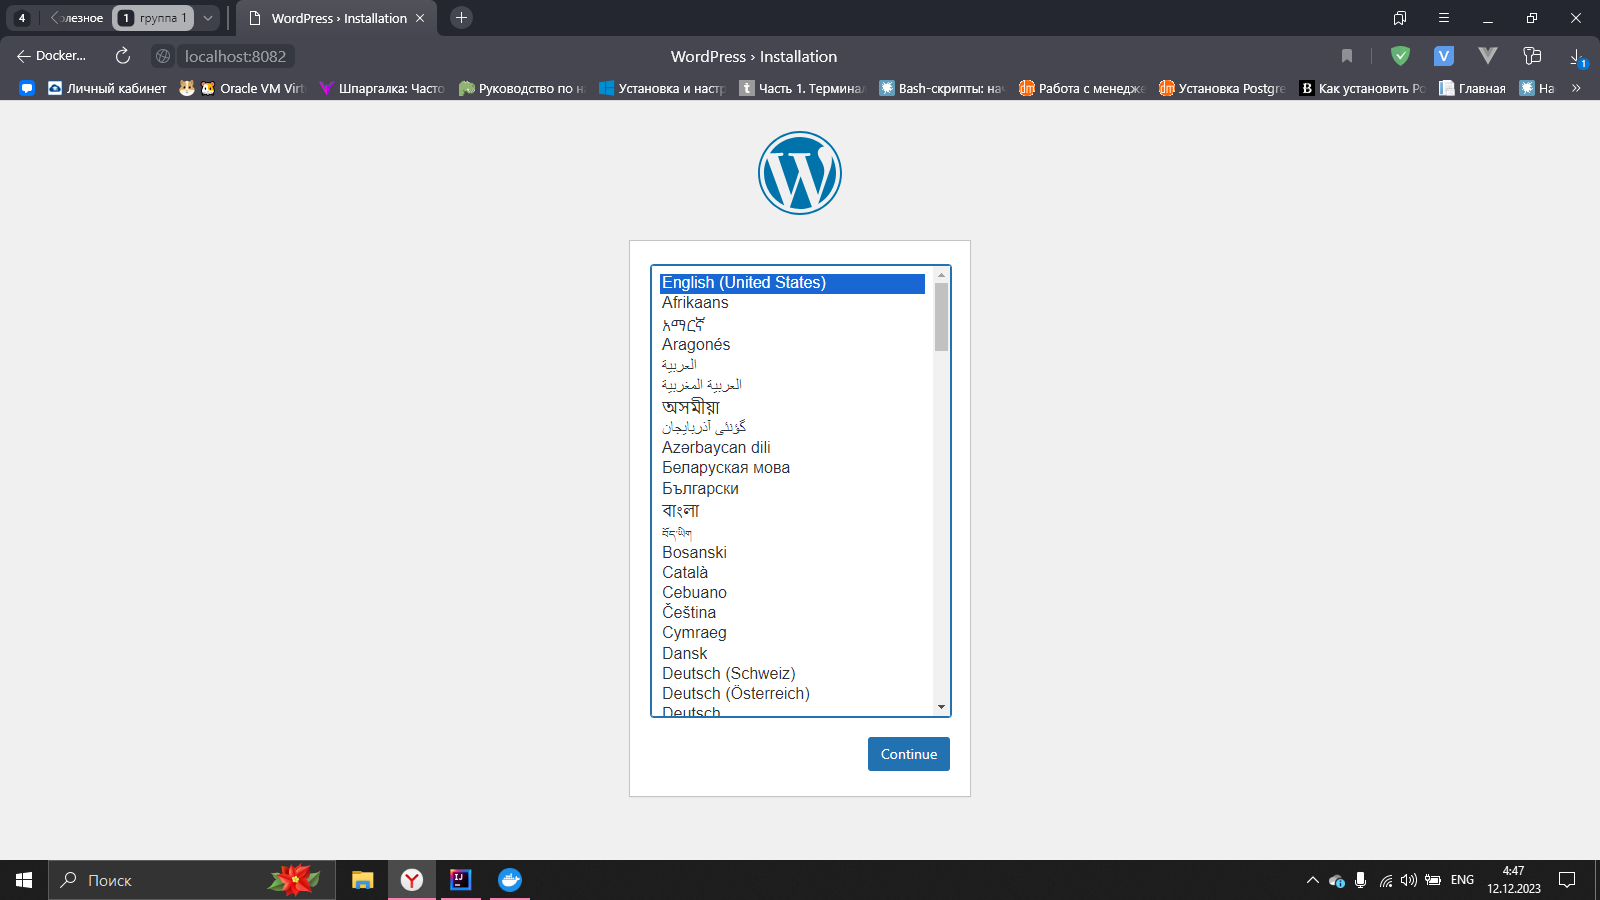
Task: Click the OneDrive cloud tray icon
Action: (1336, 880)
